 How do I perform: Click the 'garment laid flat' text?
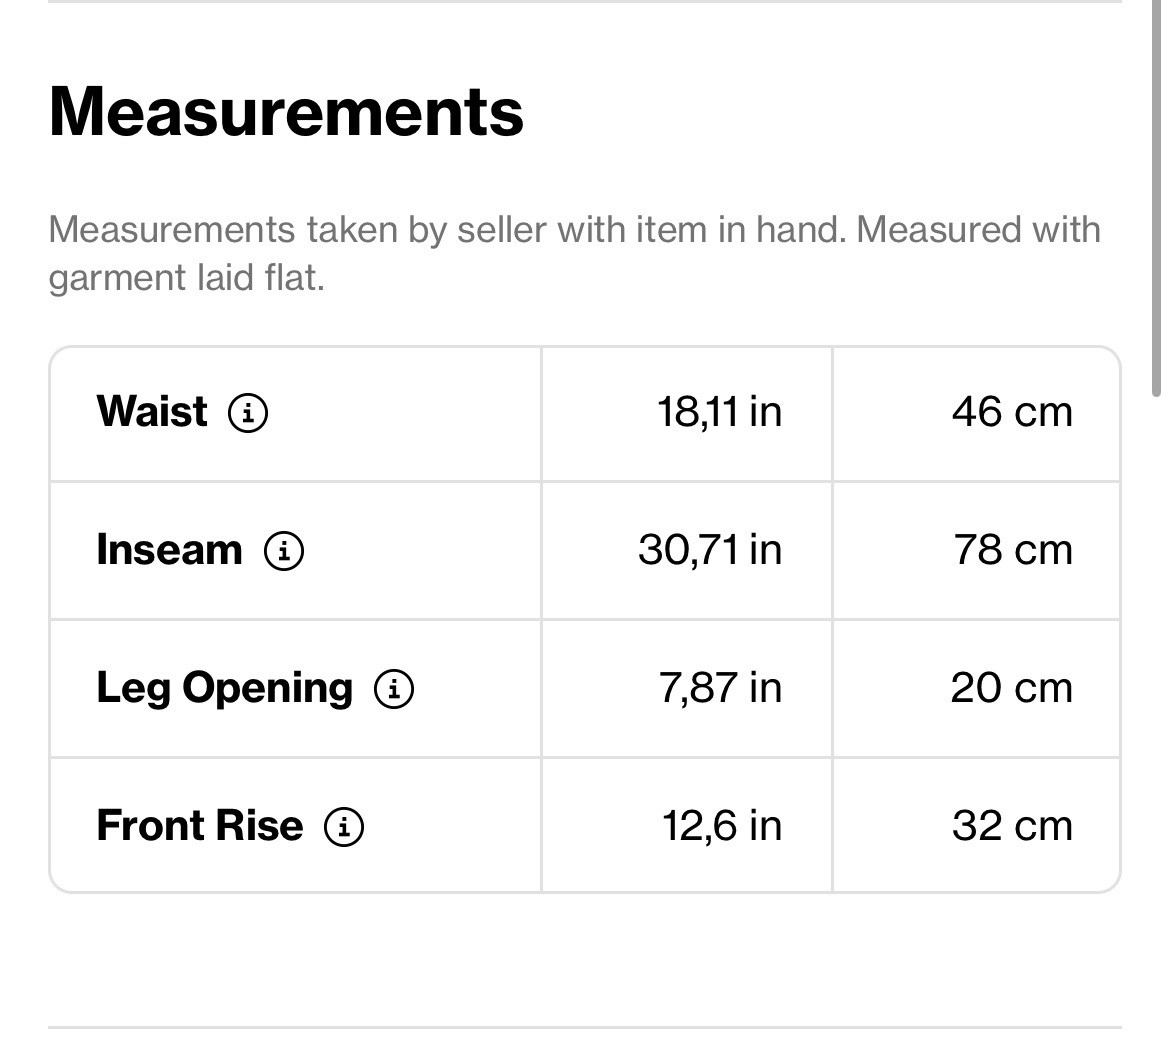tap(186, 278)
